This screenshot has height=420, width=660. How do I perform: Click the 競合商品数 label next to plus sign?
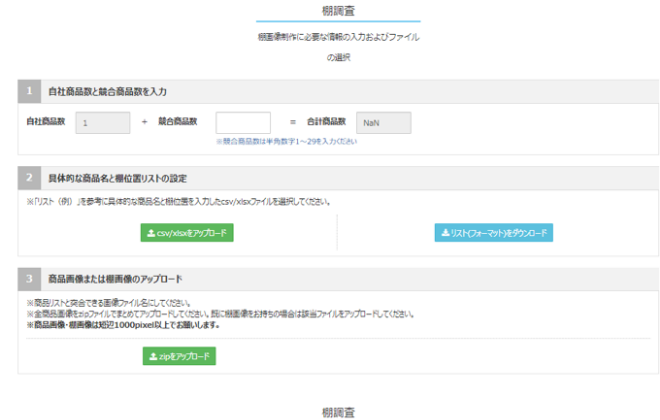178,122
